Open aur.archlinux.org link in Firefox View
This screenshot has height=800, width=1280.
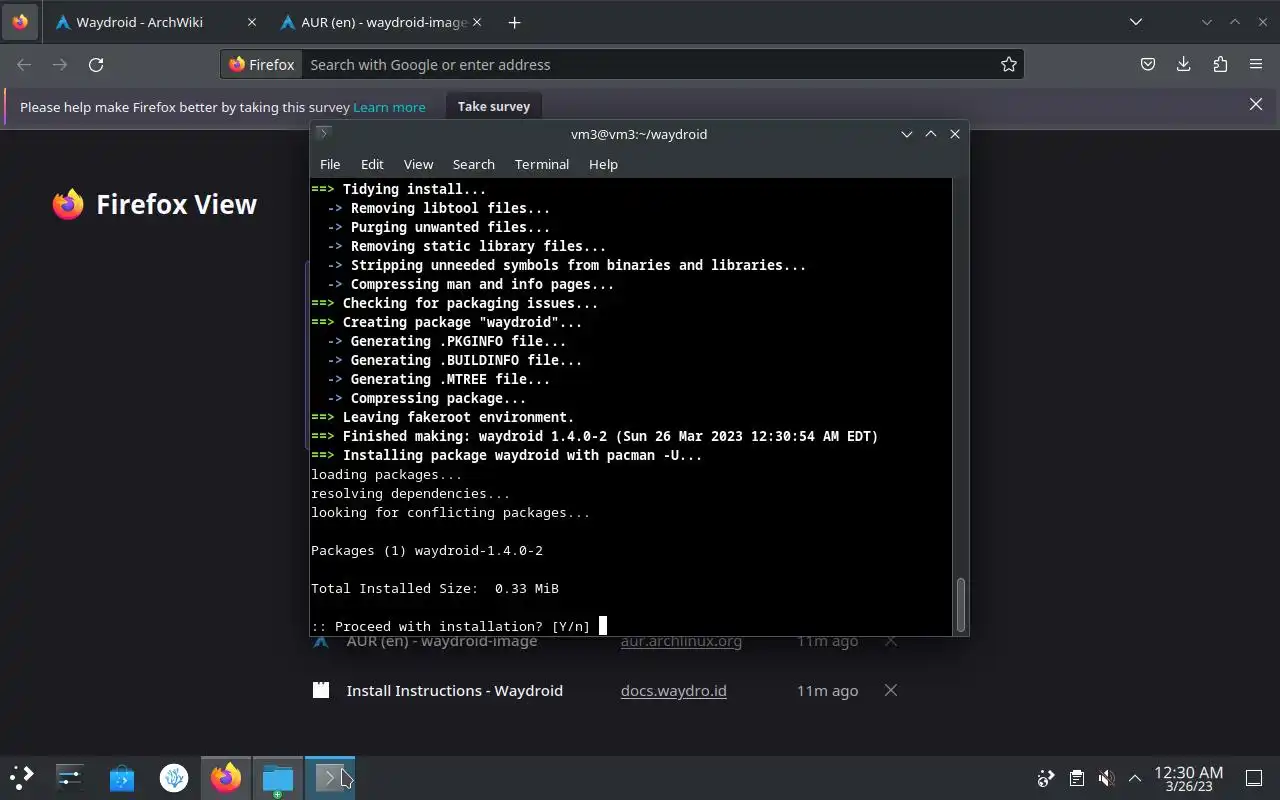click(x=681, y=641)
